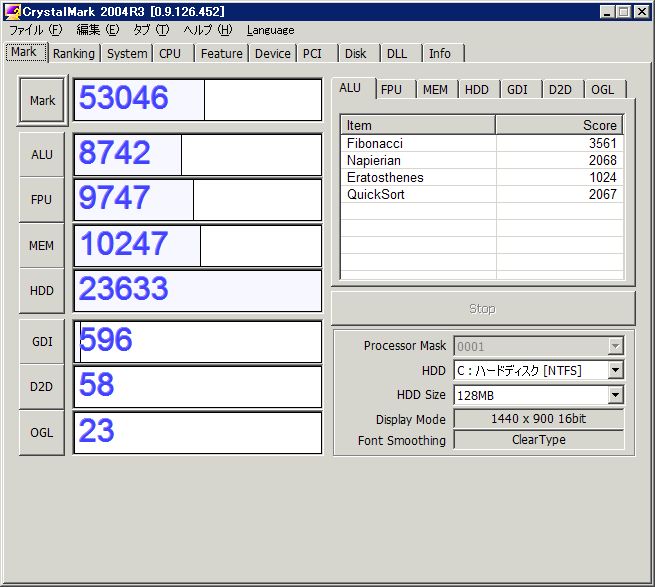Switch to the Feature tab

[221, 53]
